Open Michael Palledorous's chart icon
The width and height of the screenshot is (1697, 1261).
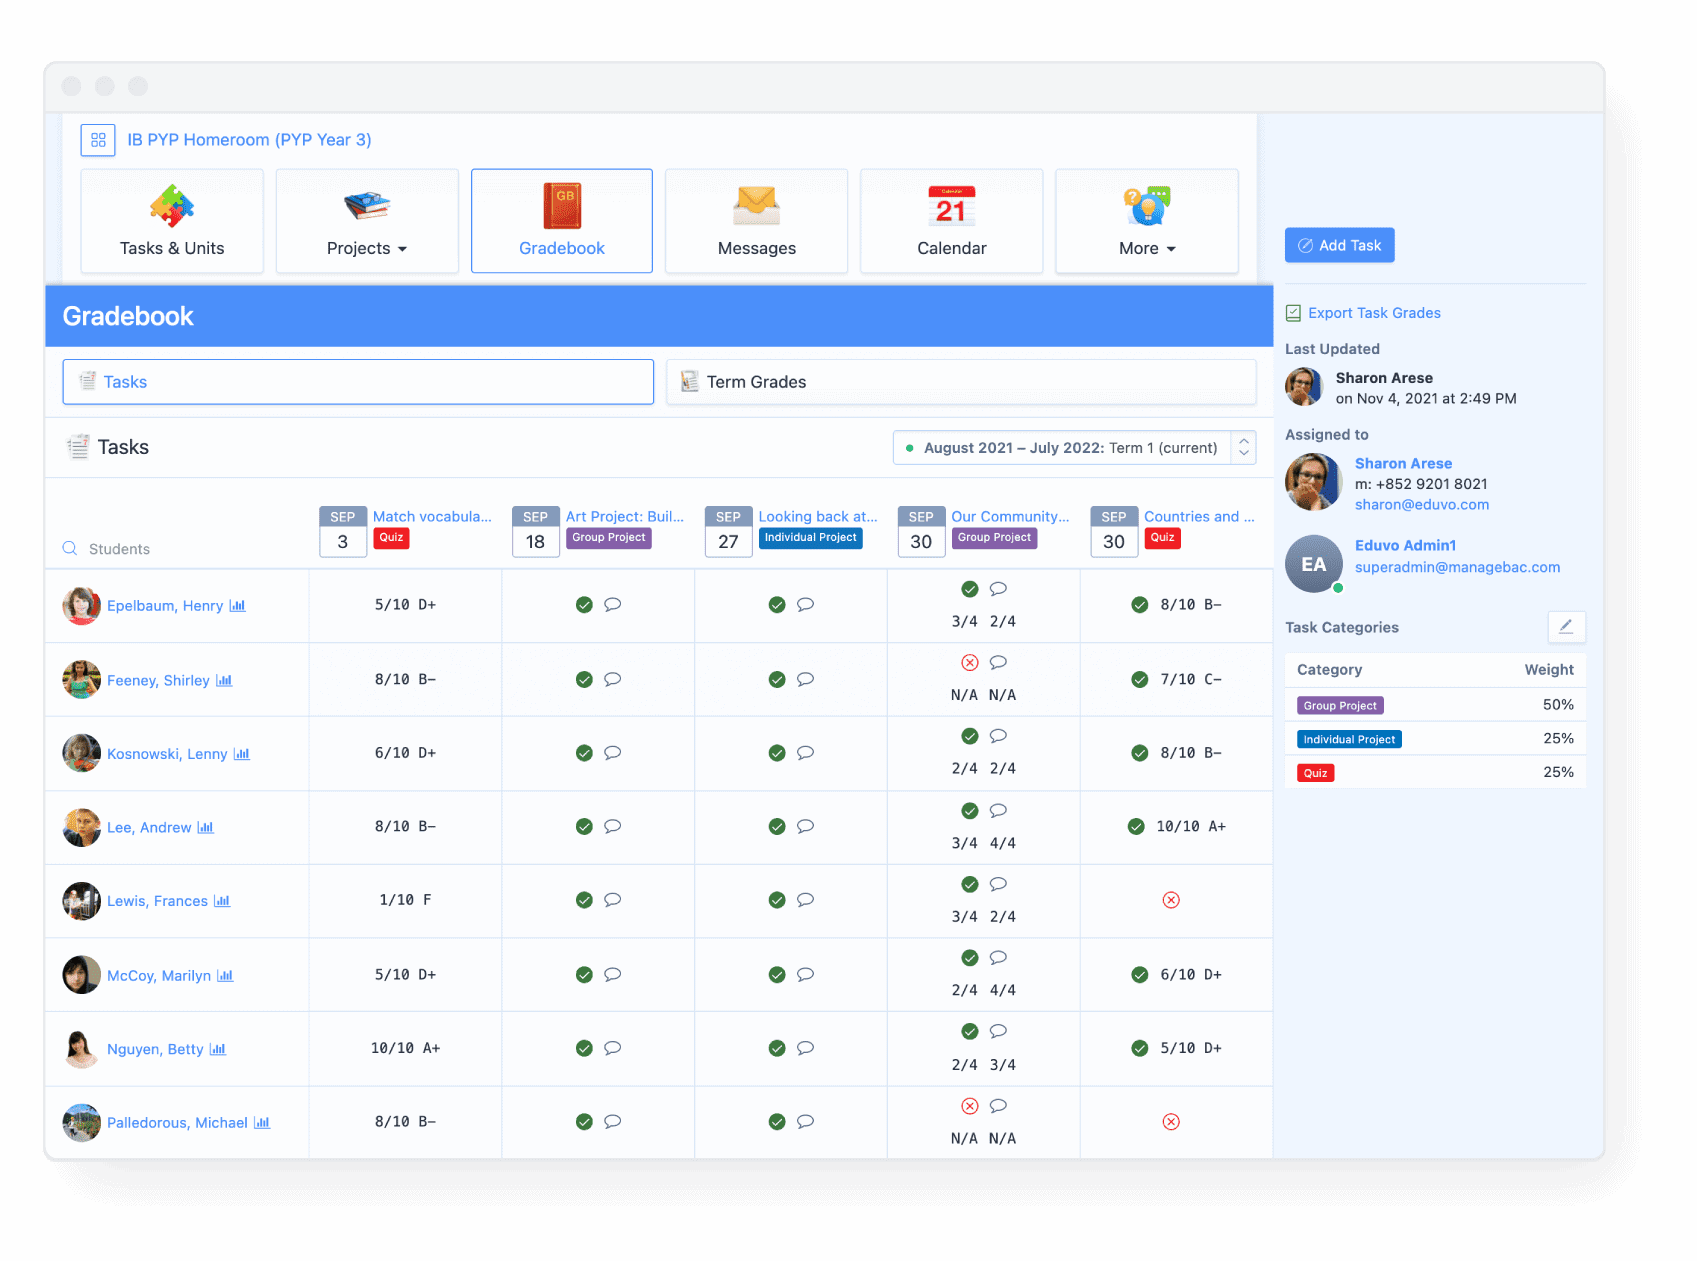click(262, 1123)
